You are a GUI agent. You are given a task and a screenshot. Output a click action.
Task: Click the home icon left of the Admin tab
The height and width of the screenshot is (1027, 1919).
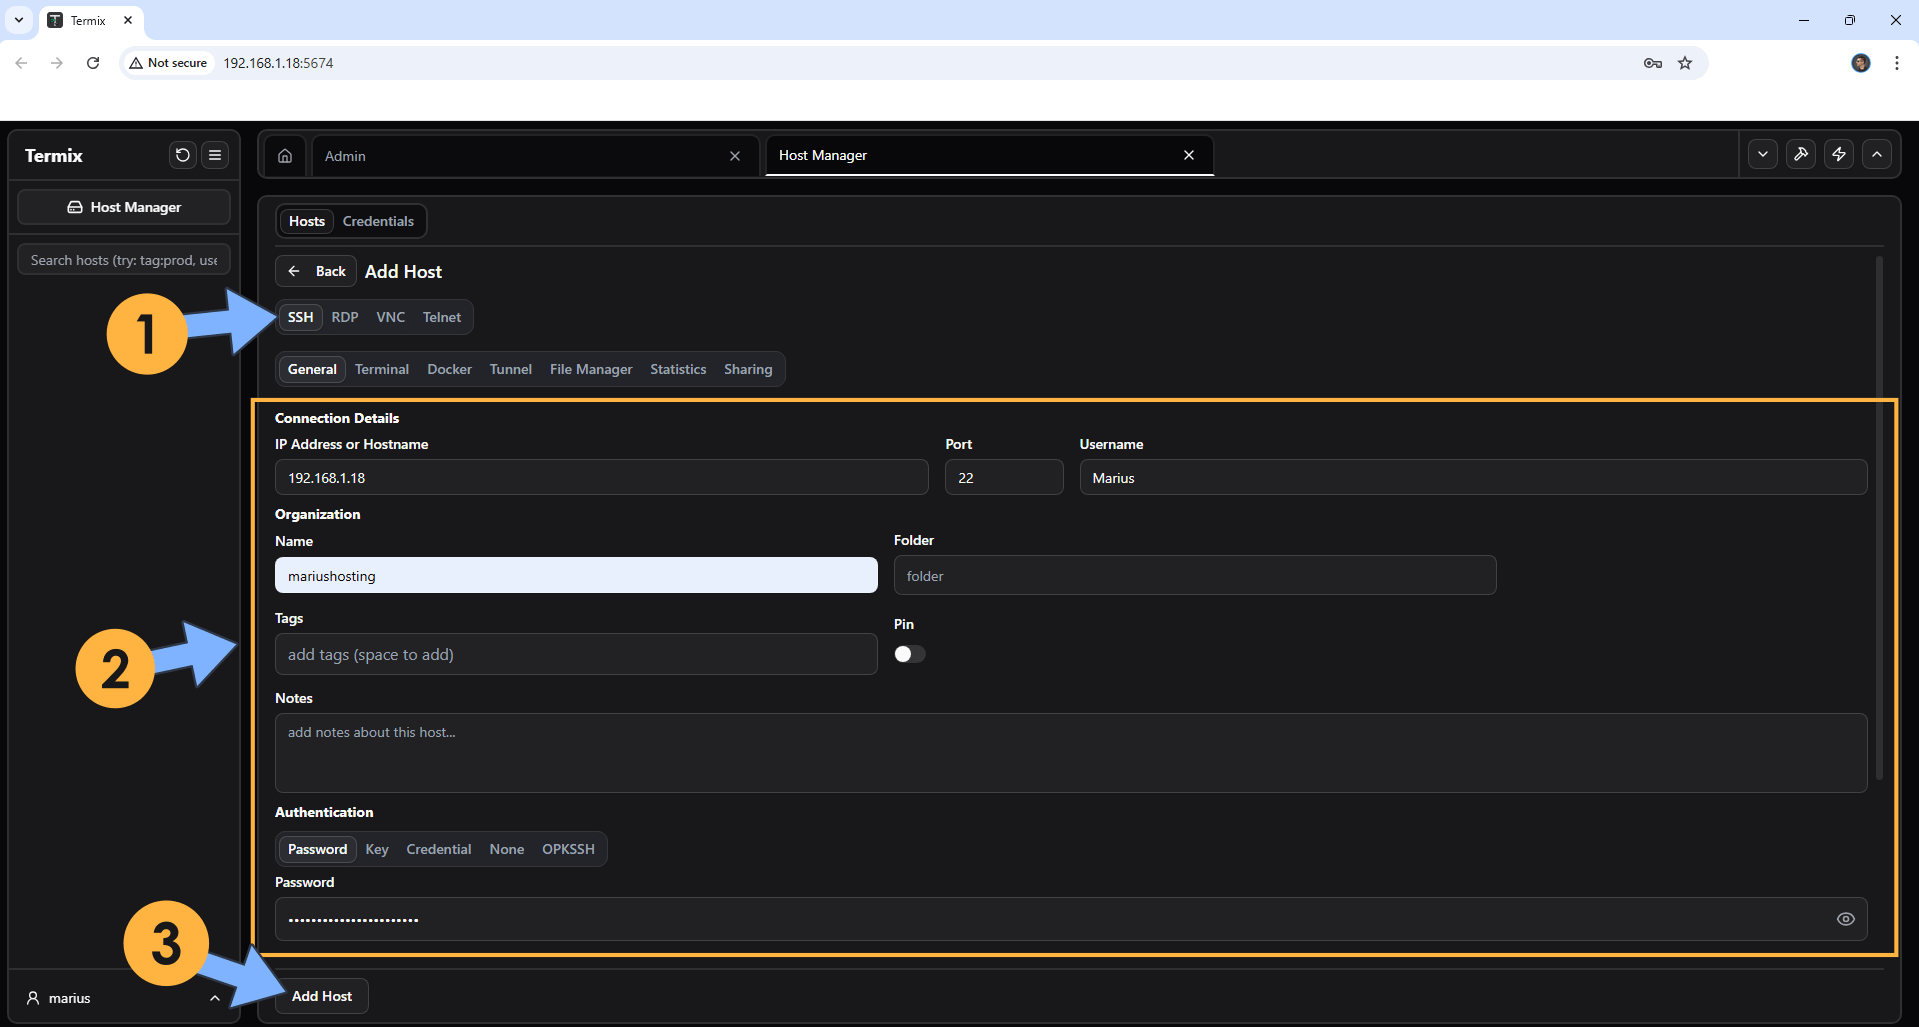(x=284, y=155)
